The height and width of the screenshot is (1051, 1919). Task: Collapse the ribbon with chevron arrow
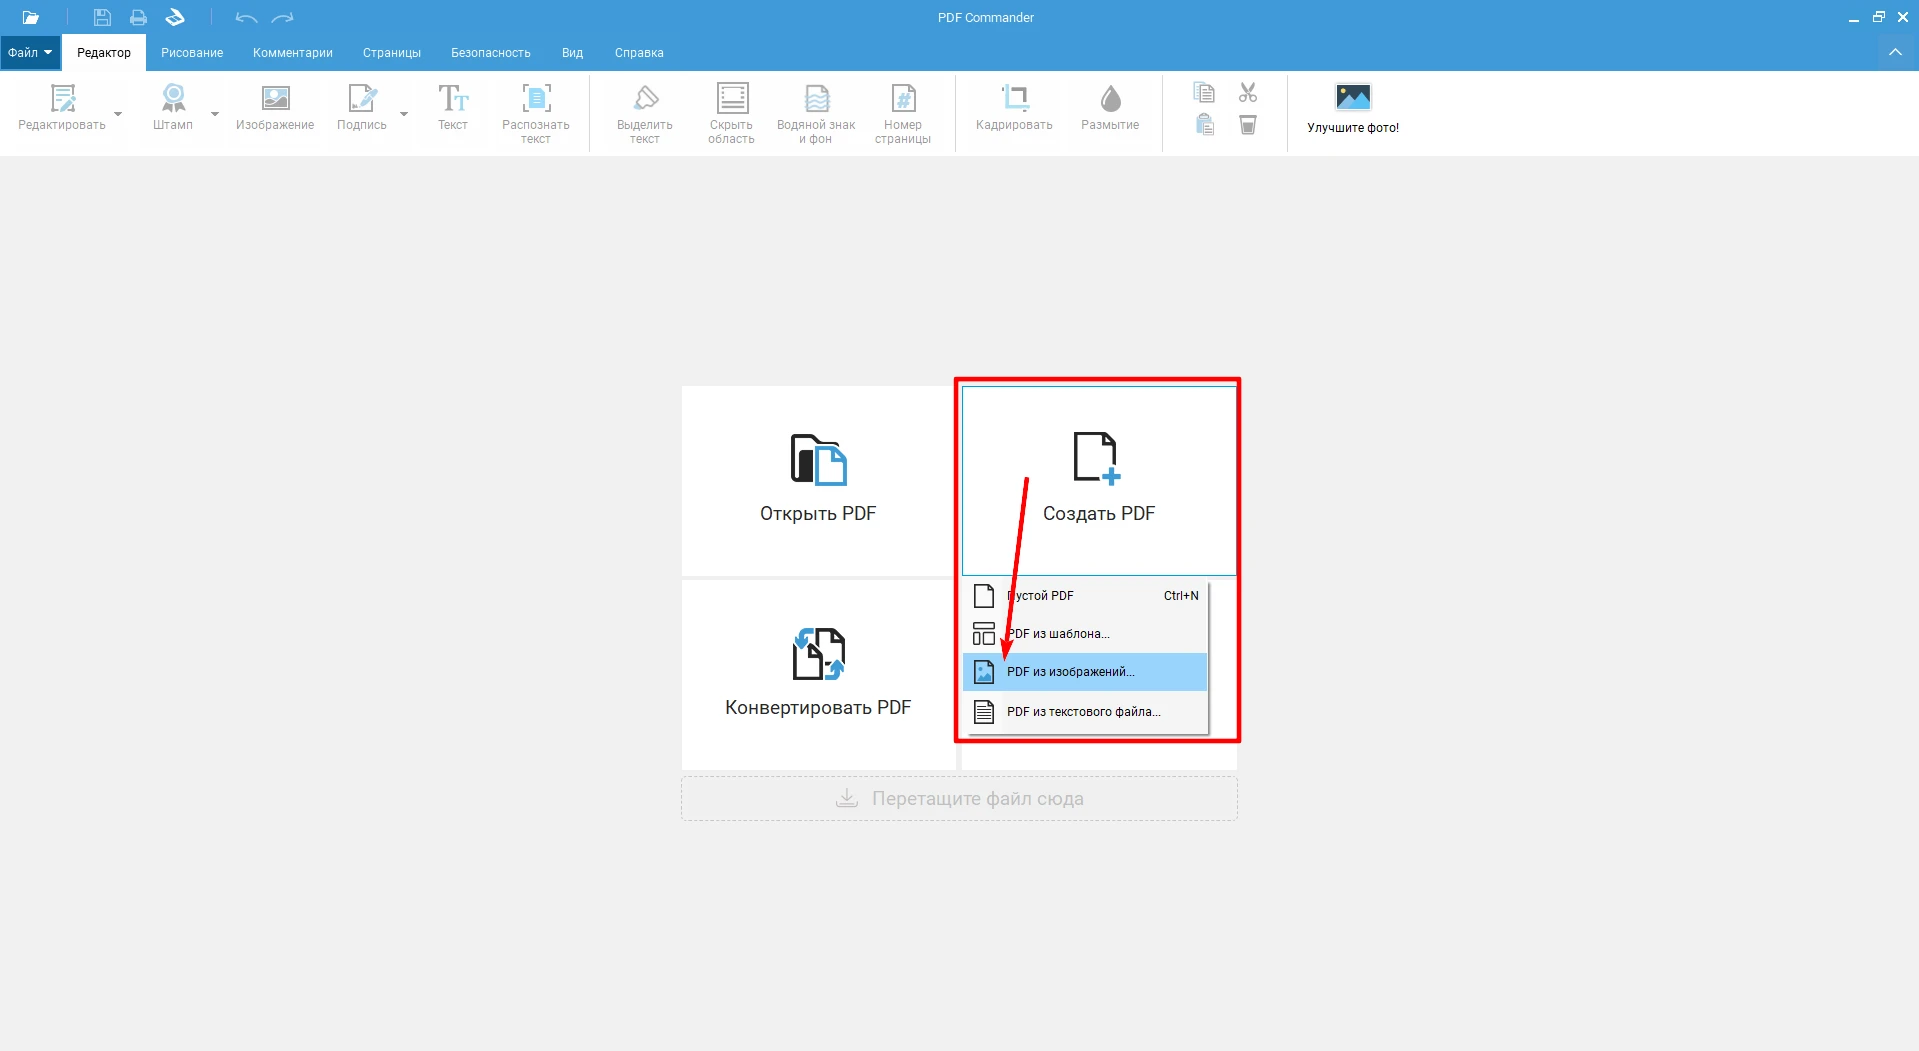click(1895, 52)
